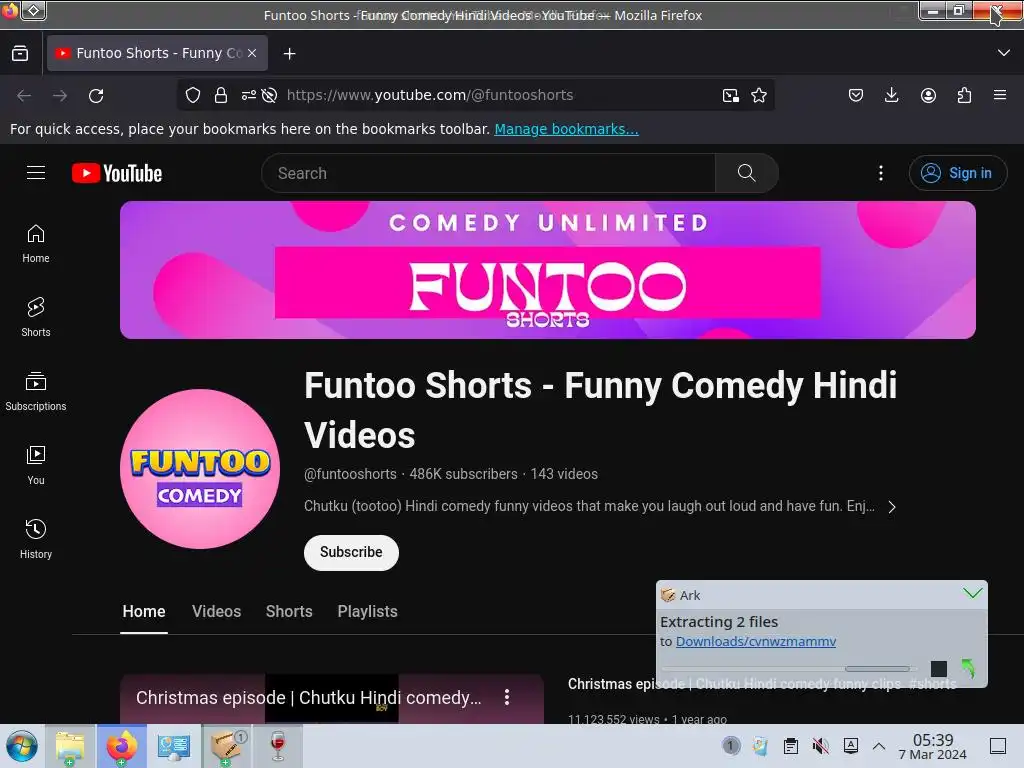Show site security lock information

pos(221,95)
